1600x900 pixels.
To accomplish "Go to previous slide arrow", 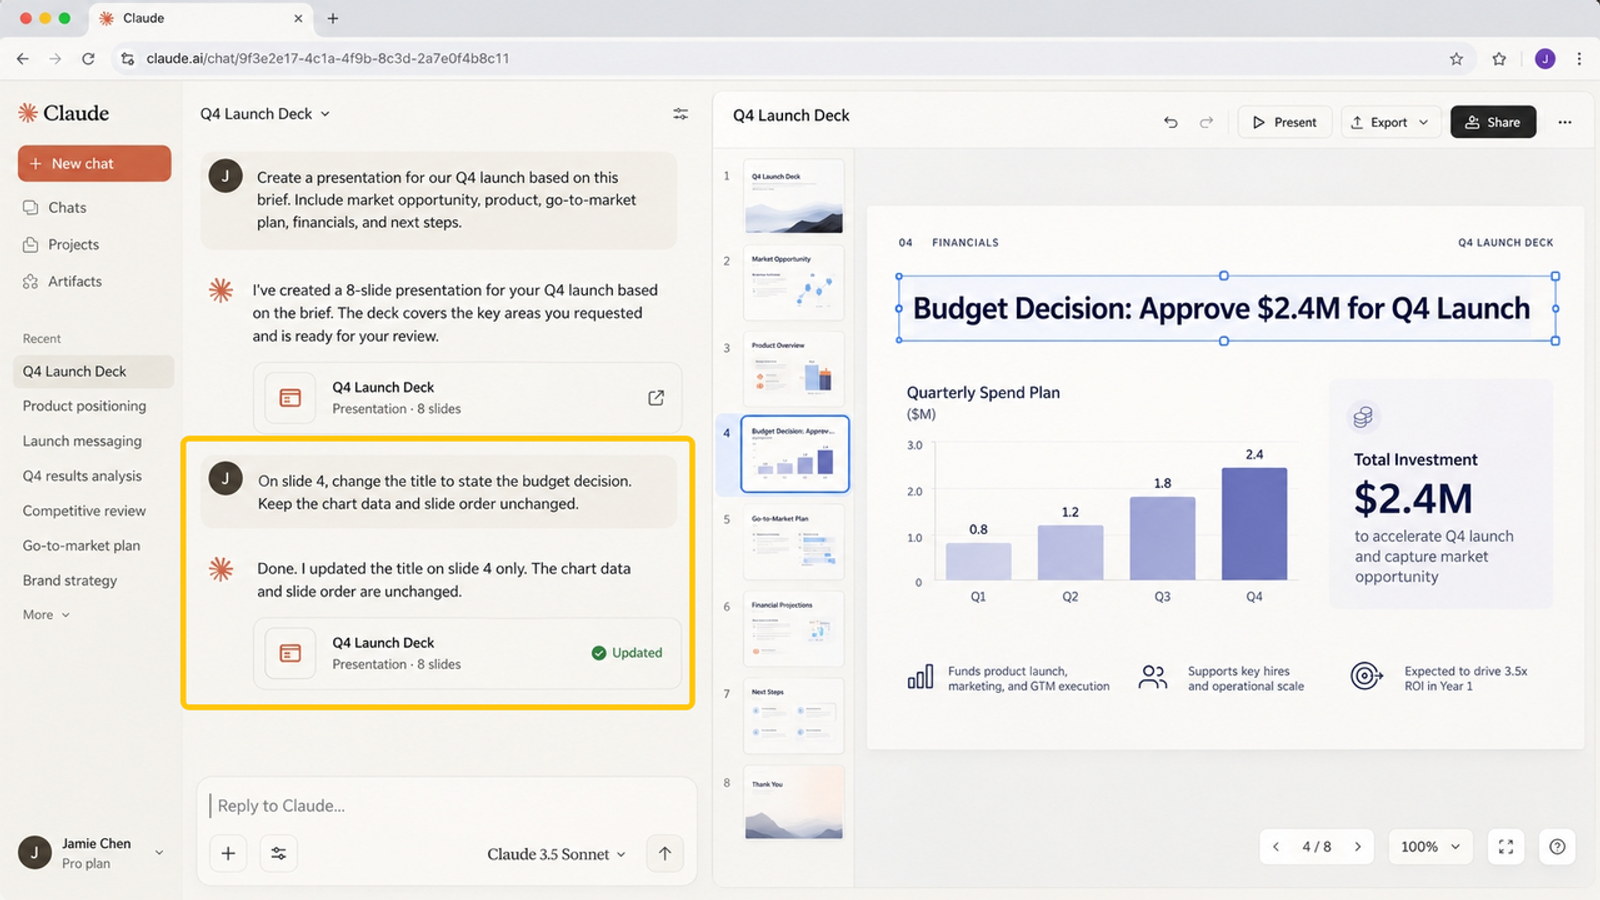I will 1276,847.
